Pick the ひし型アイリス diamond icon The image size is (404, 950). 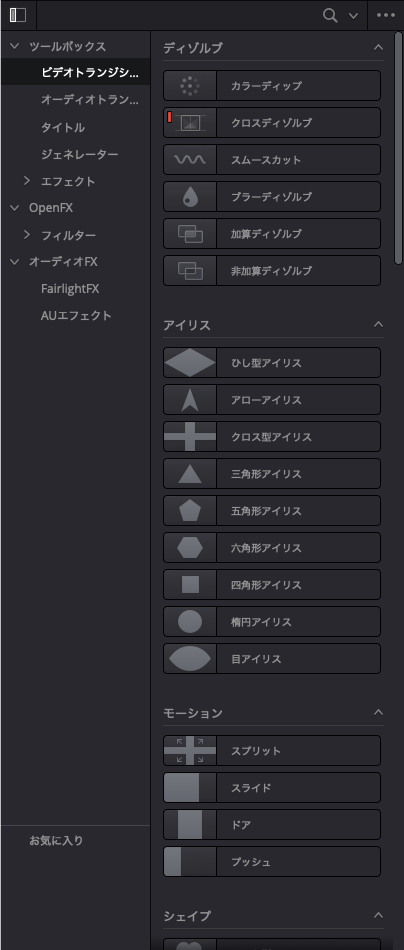(190, 362)
